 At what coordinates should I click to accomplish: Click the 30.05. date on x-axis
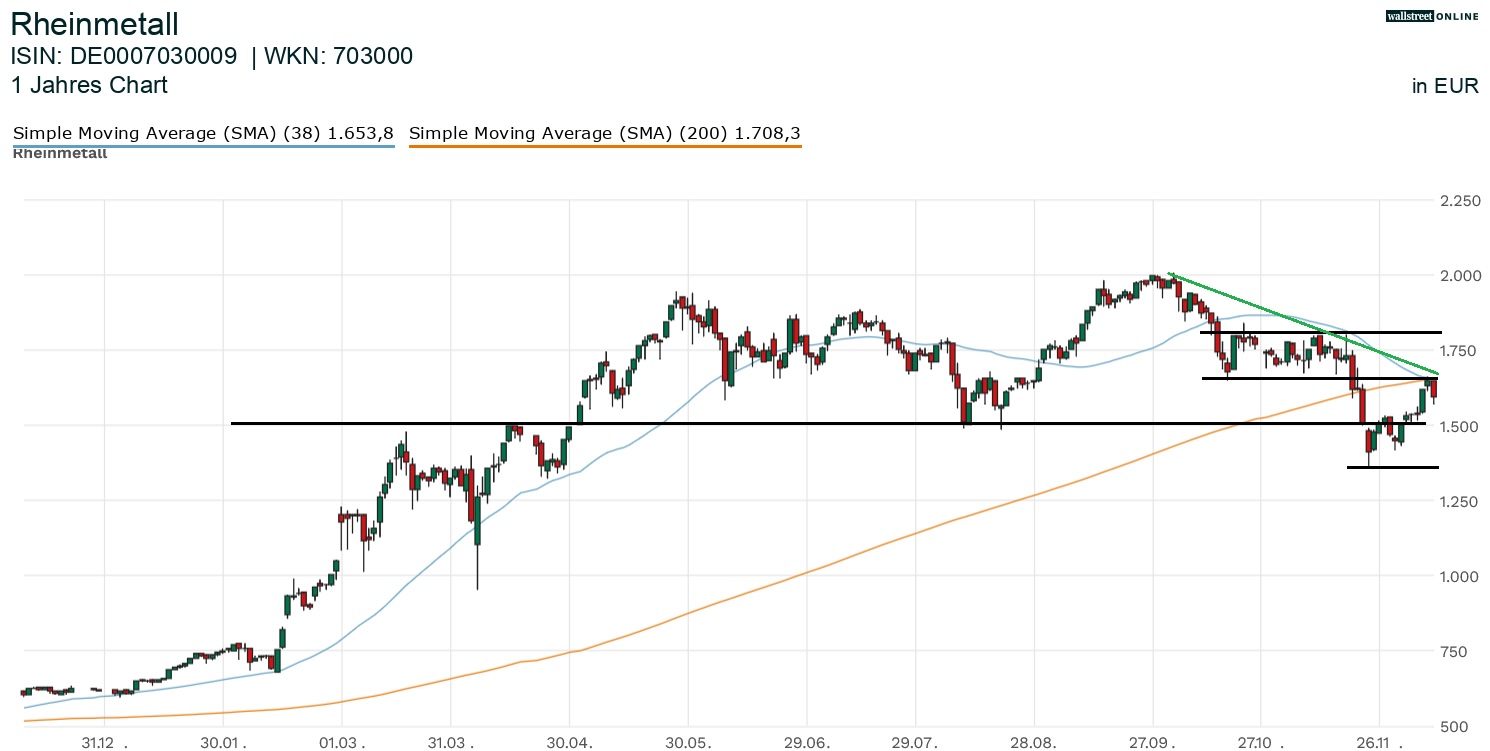pos(688,743)
